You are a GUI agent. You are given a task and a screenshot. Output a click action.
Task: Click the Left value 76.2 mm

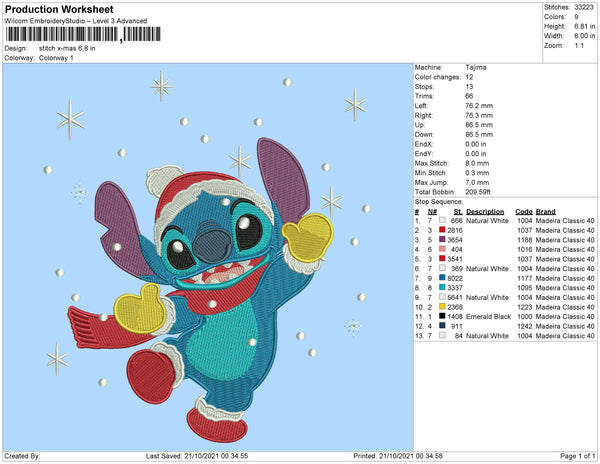(479, 106)
